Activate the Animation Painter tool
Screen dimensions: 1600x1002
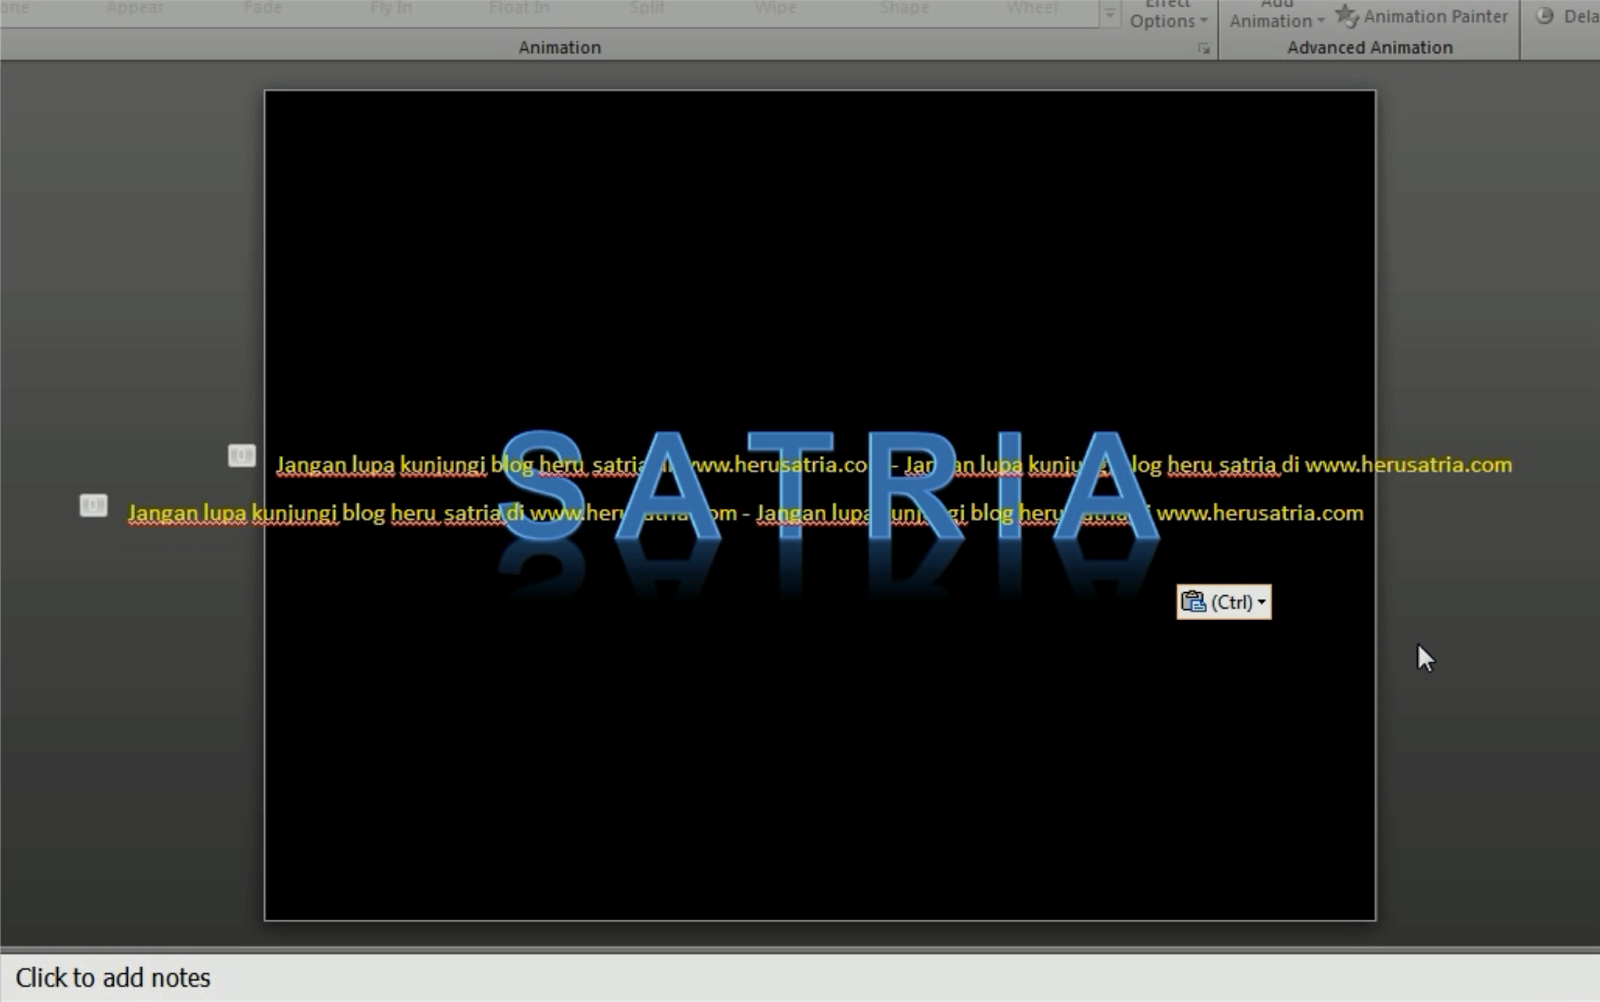[1421, 16]
